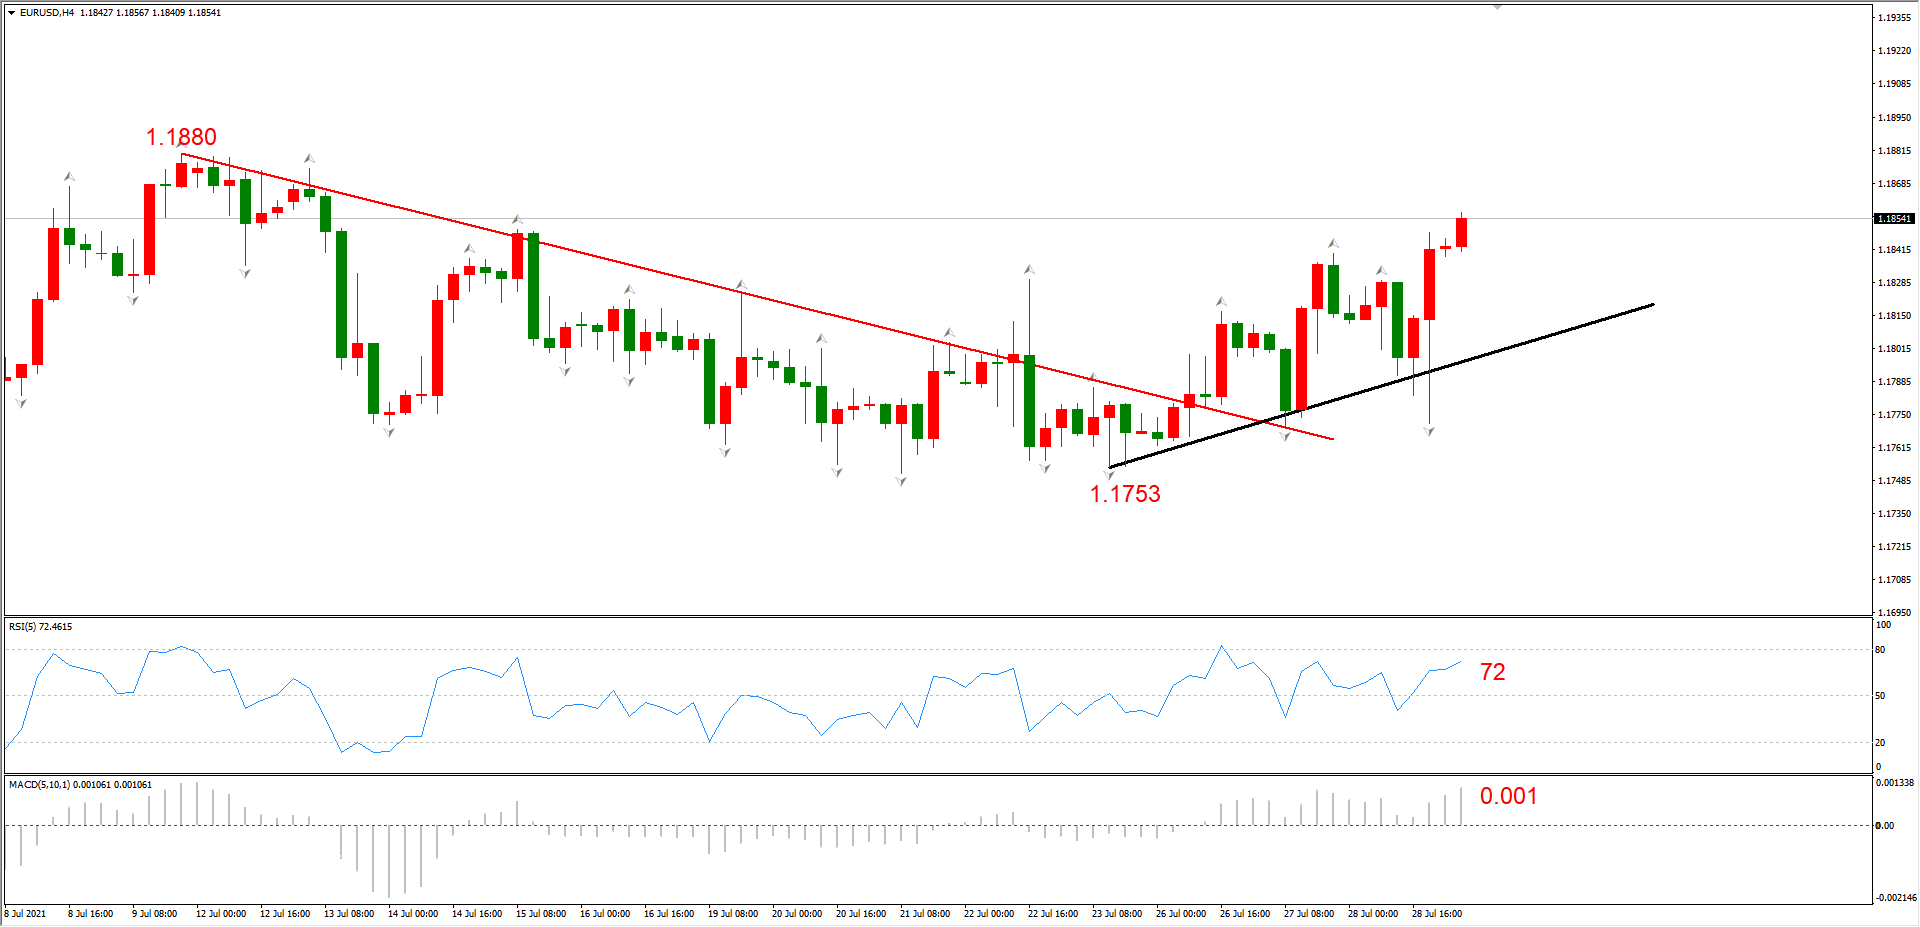Click the 21 Jul 08:00 time label
The width and height of the screenshot is (1920, 927).
tap(925, 914)
